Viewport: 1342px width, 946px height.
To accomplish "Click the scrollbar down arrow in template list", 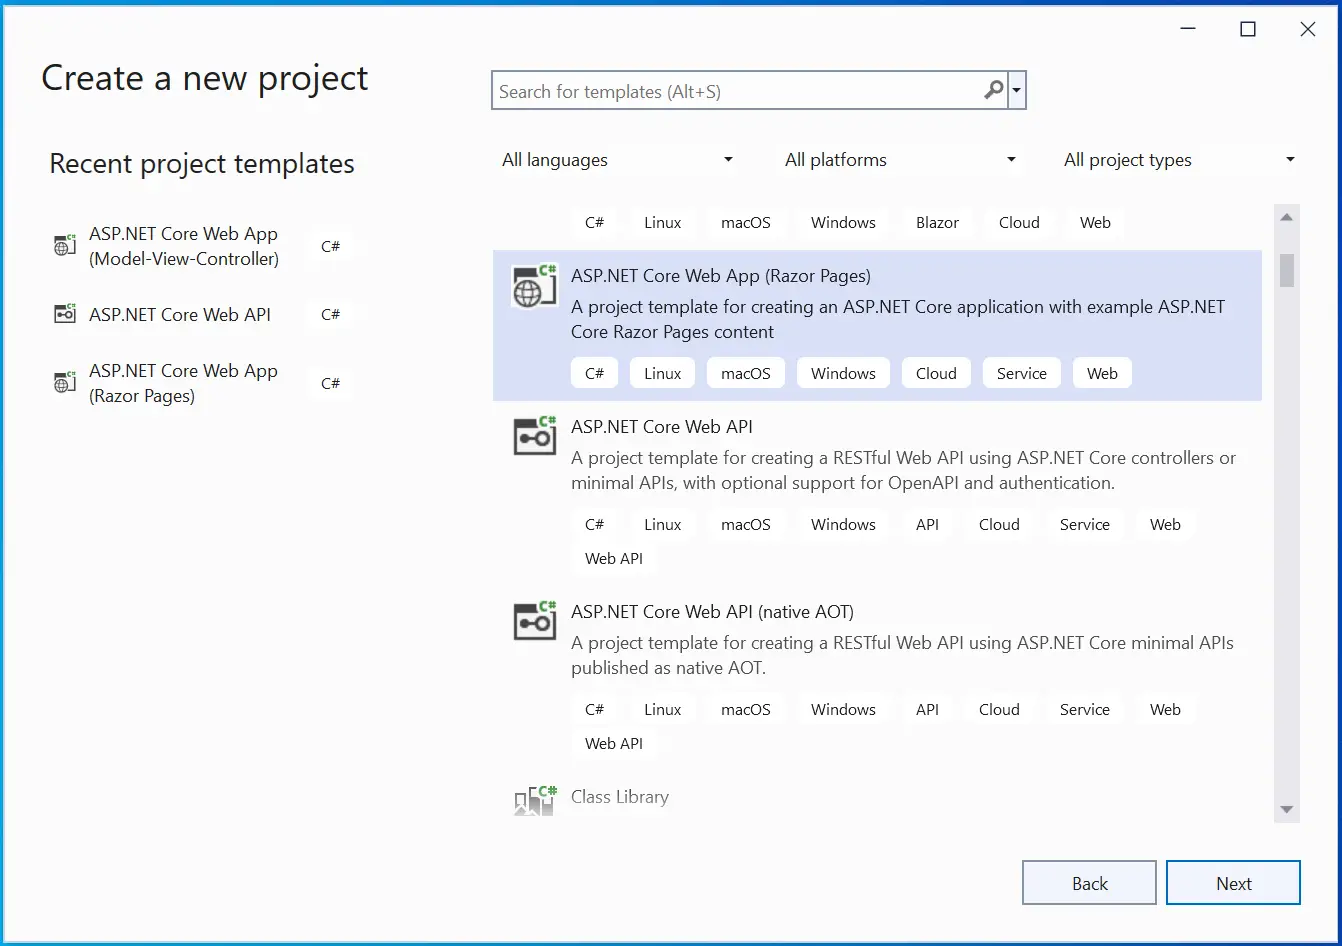I will coord(1287,809).
